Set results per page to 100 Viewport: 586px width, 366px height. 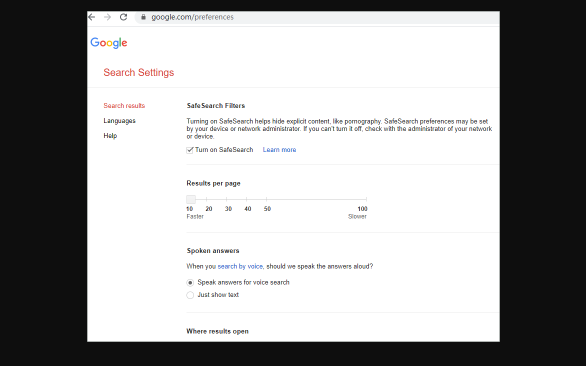tap(363, 209)
